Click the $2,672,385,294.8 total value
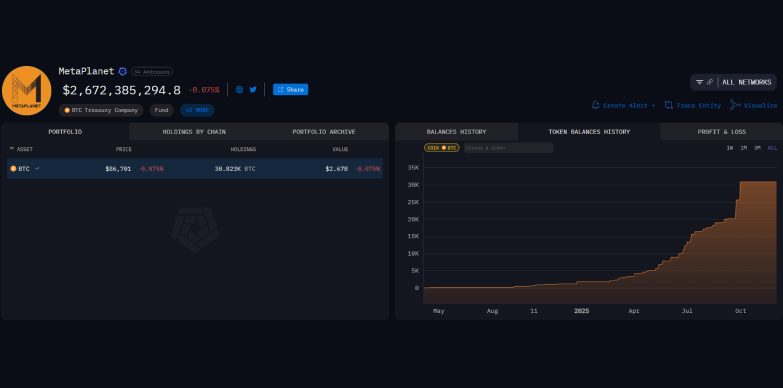Viewport: 783px width, 388px height. tap(121, 90)
